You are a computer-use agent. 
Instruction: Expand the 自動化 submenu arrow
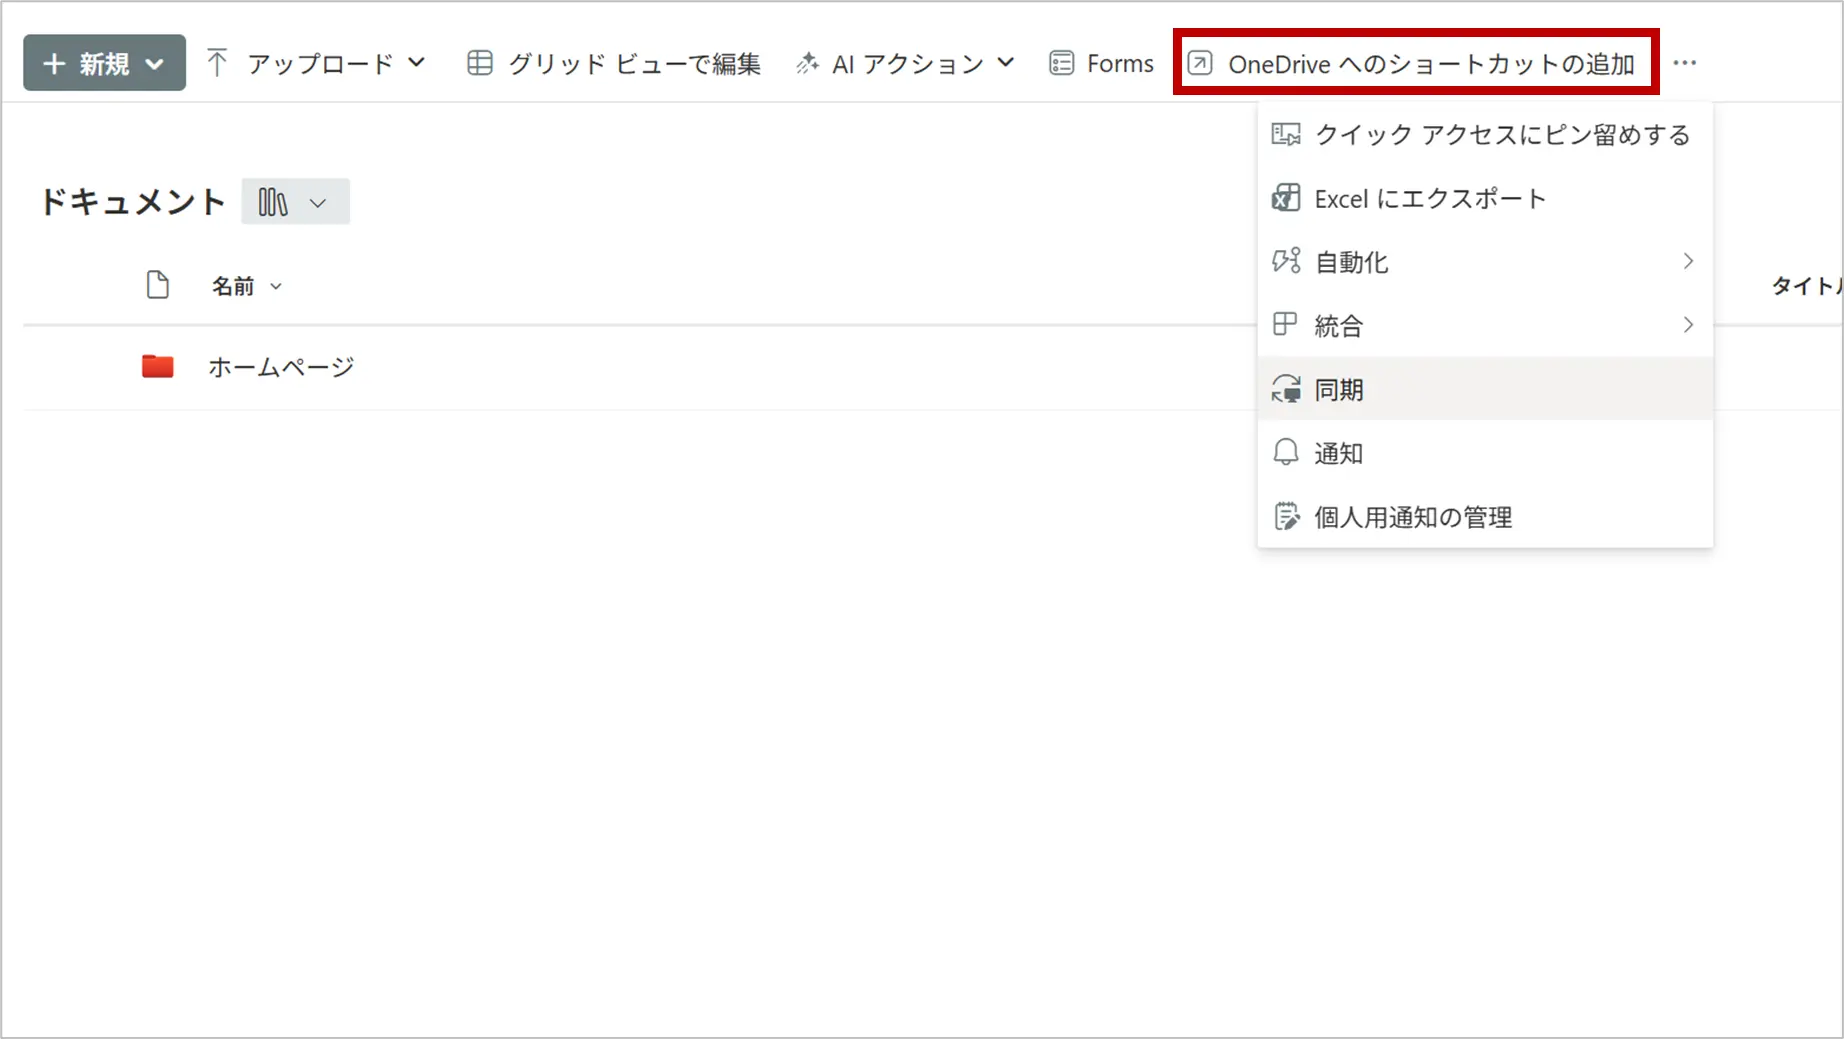(1688, 262)
